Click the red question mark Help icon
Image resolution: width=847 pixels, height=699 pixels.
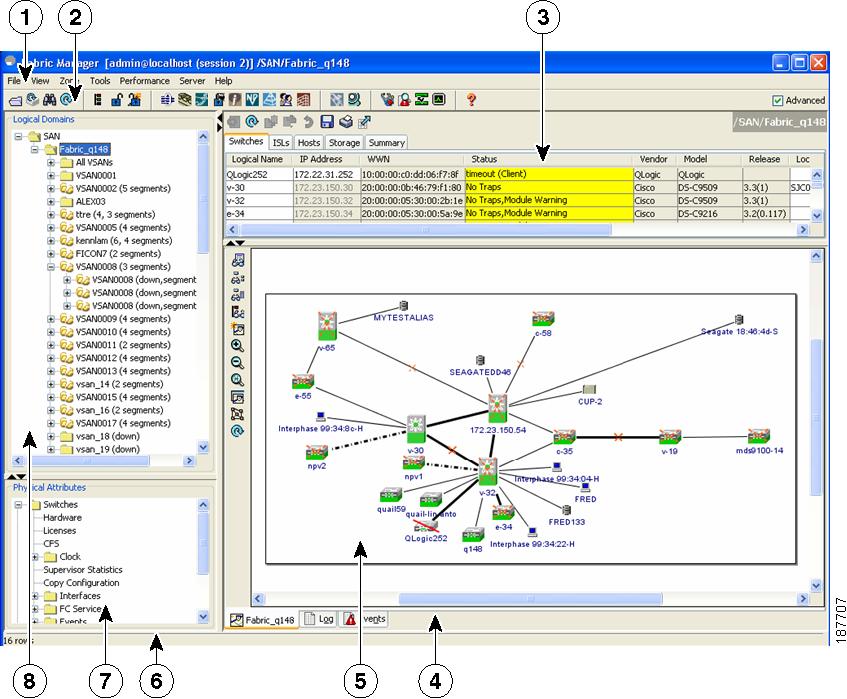[472, 99]
